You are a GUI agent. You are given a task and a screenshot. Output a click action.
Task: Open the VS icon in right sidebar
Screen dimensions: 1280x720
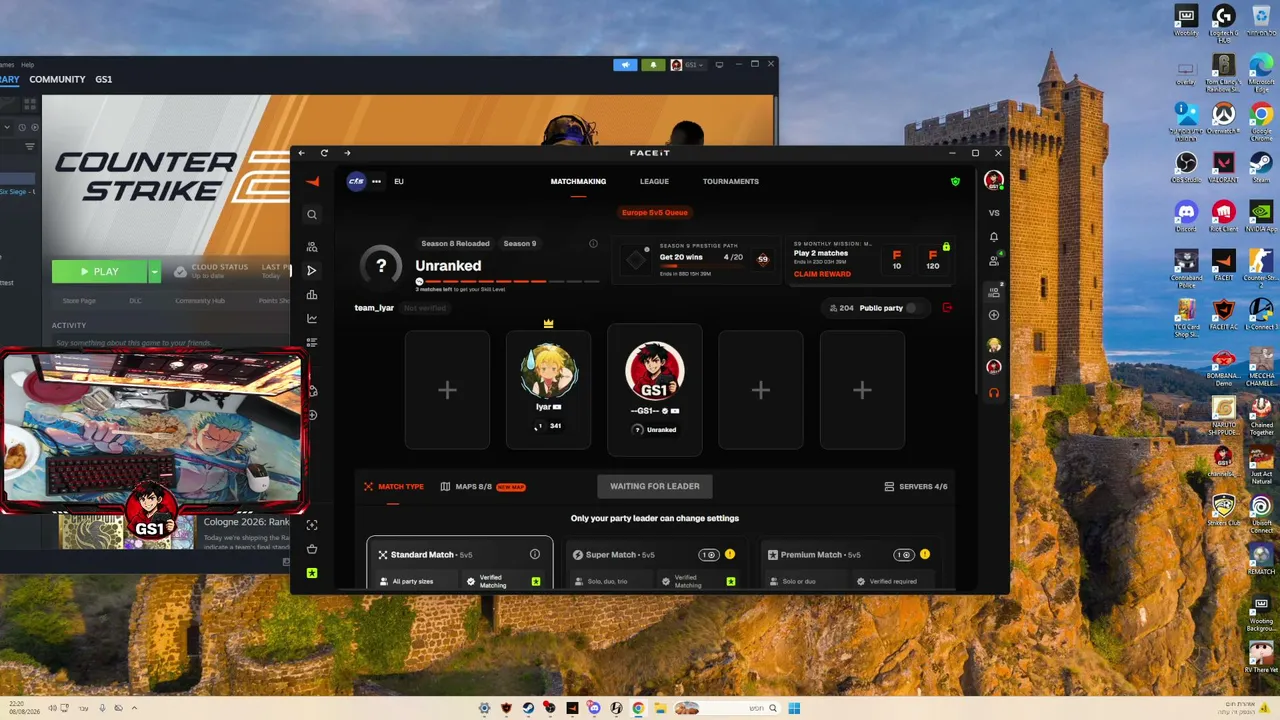point(994,213)
